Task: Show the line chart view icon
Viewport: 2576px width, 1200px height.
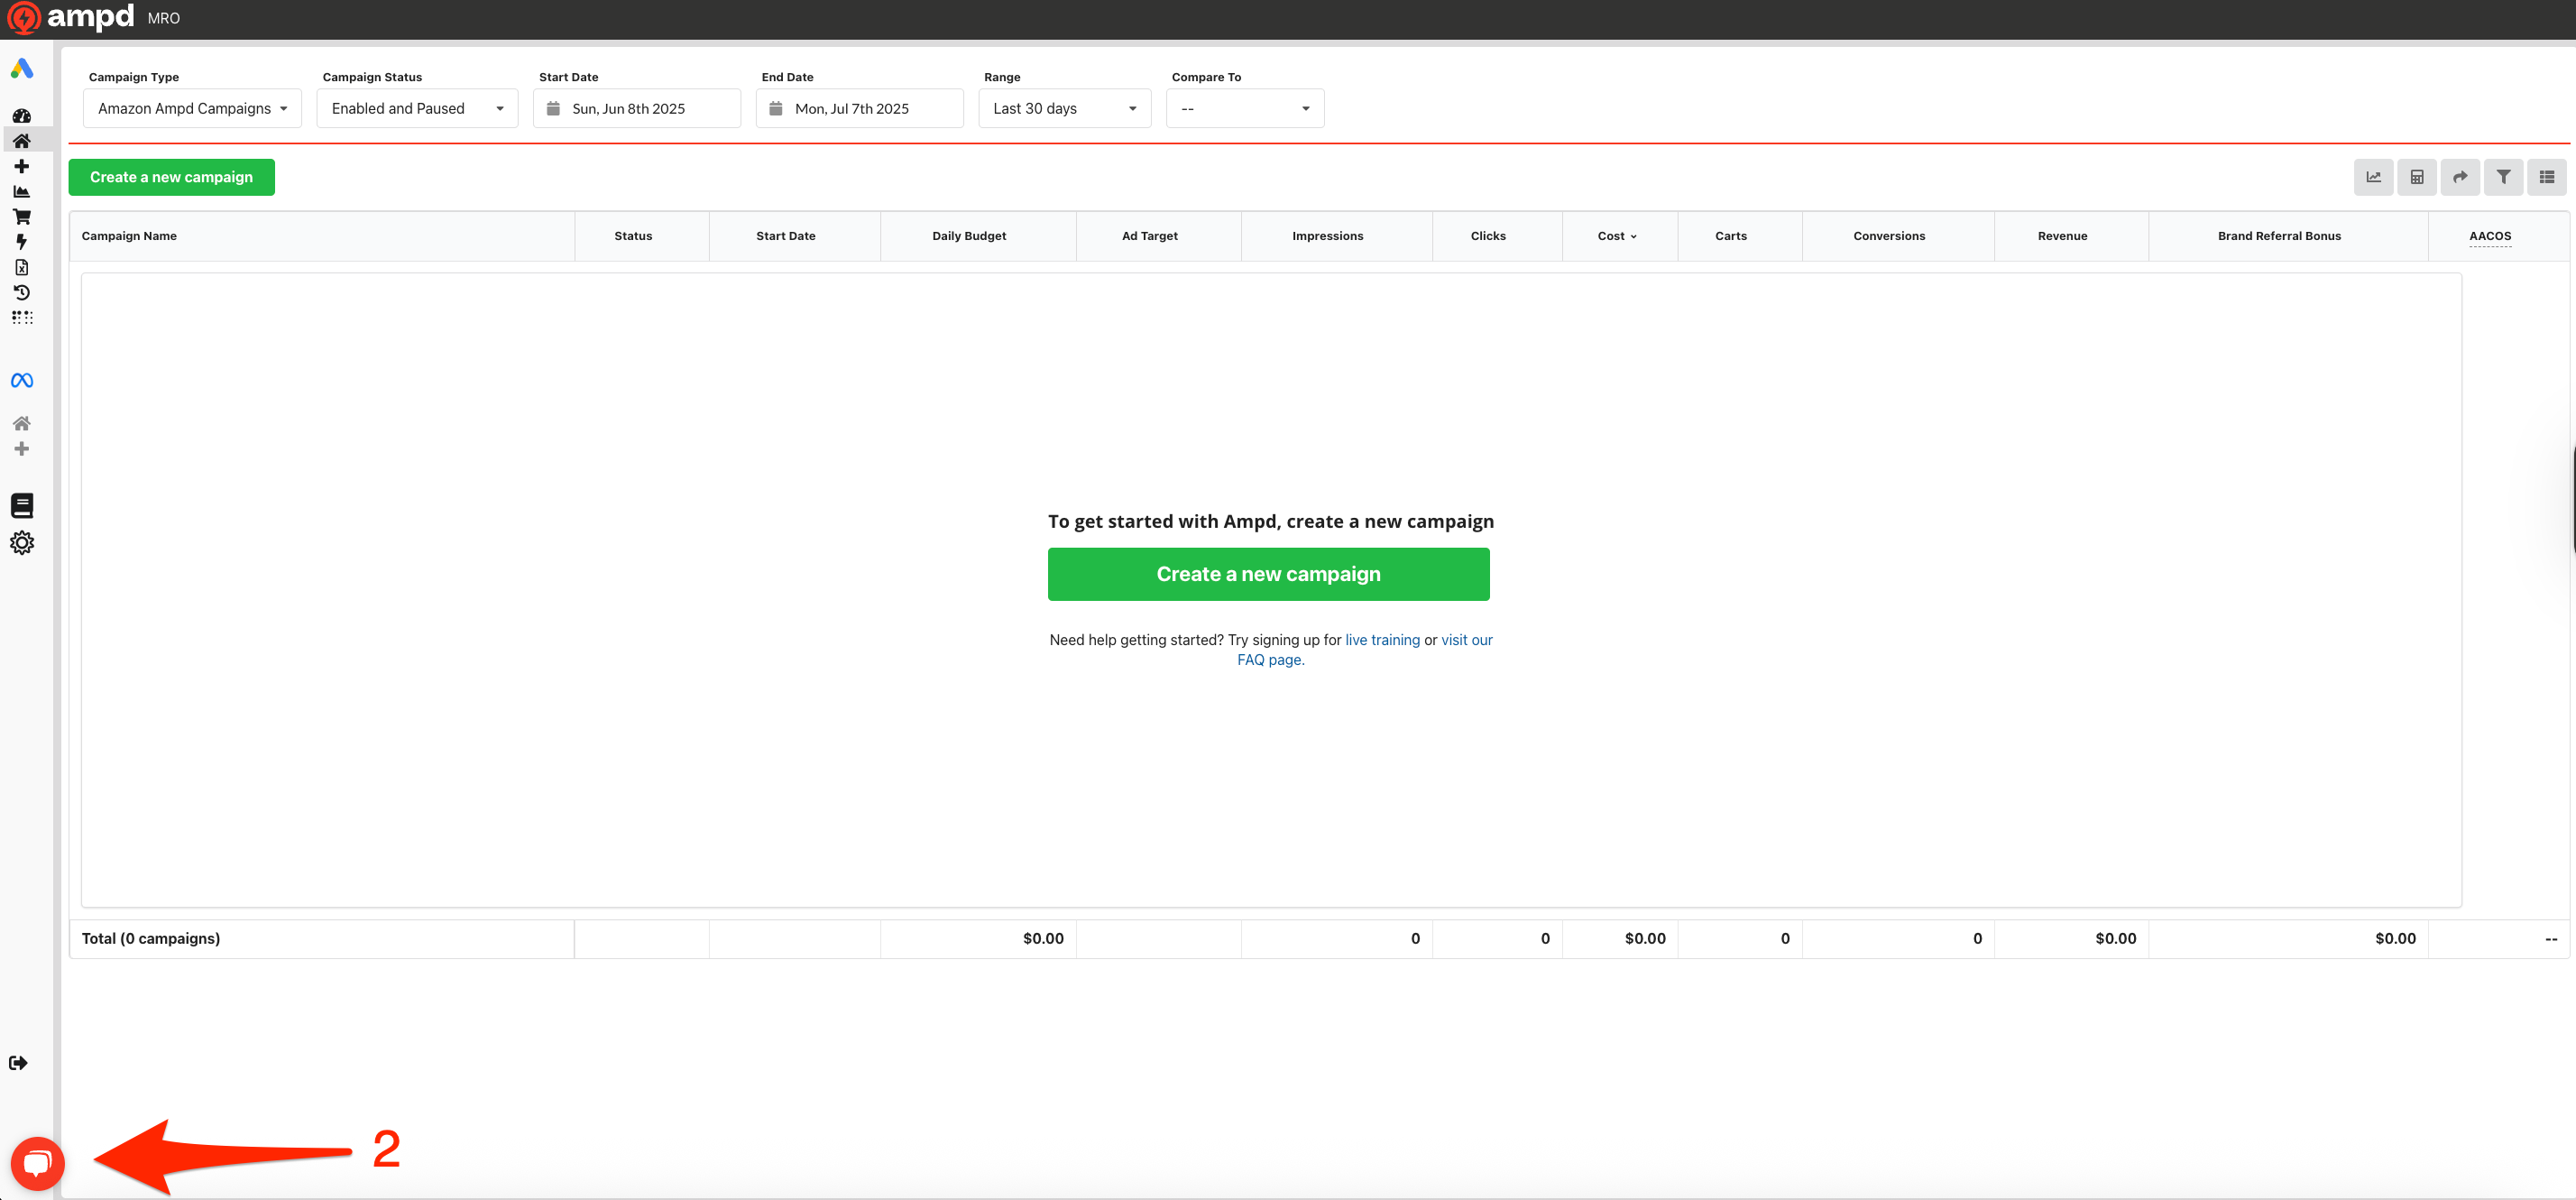Action: 2373,177
